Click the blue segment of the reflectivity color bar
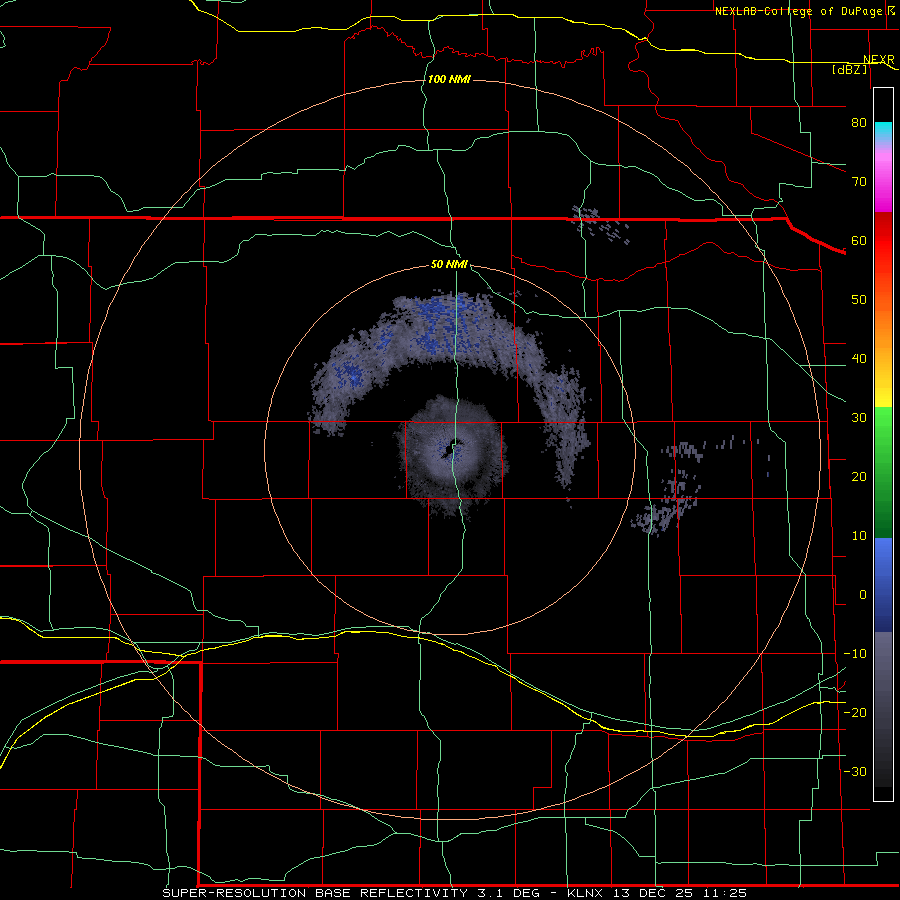Viewport: 900px width, 900px height. [x=883, y=584]
